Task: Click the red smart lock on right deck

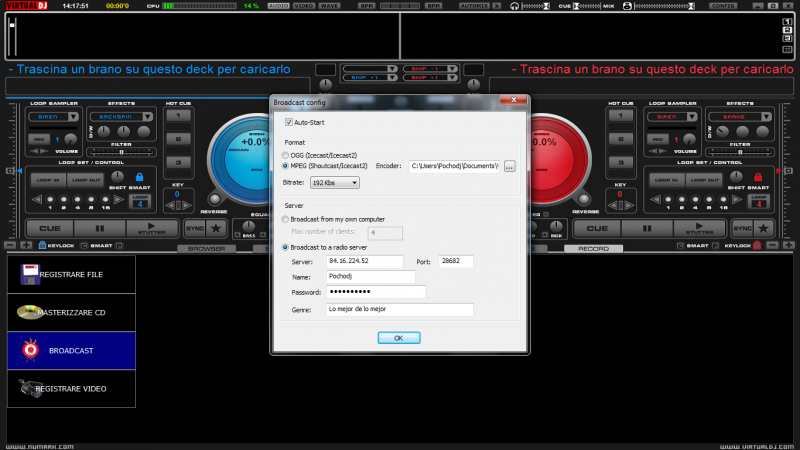Action: coord(758,177)
